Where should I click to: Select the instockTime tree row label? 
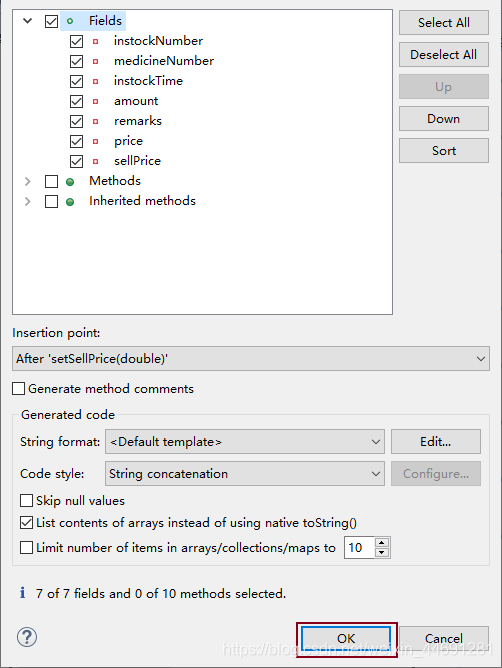point(148,81)
